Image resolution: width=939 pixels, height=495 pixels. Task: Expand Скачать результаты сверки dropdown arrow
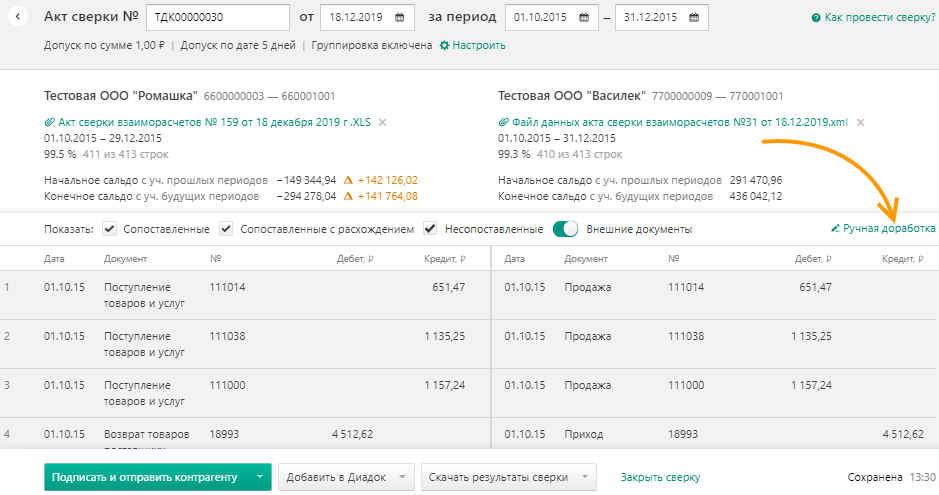pos(585,477)
